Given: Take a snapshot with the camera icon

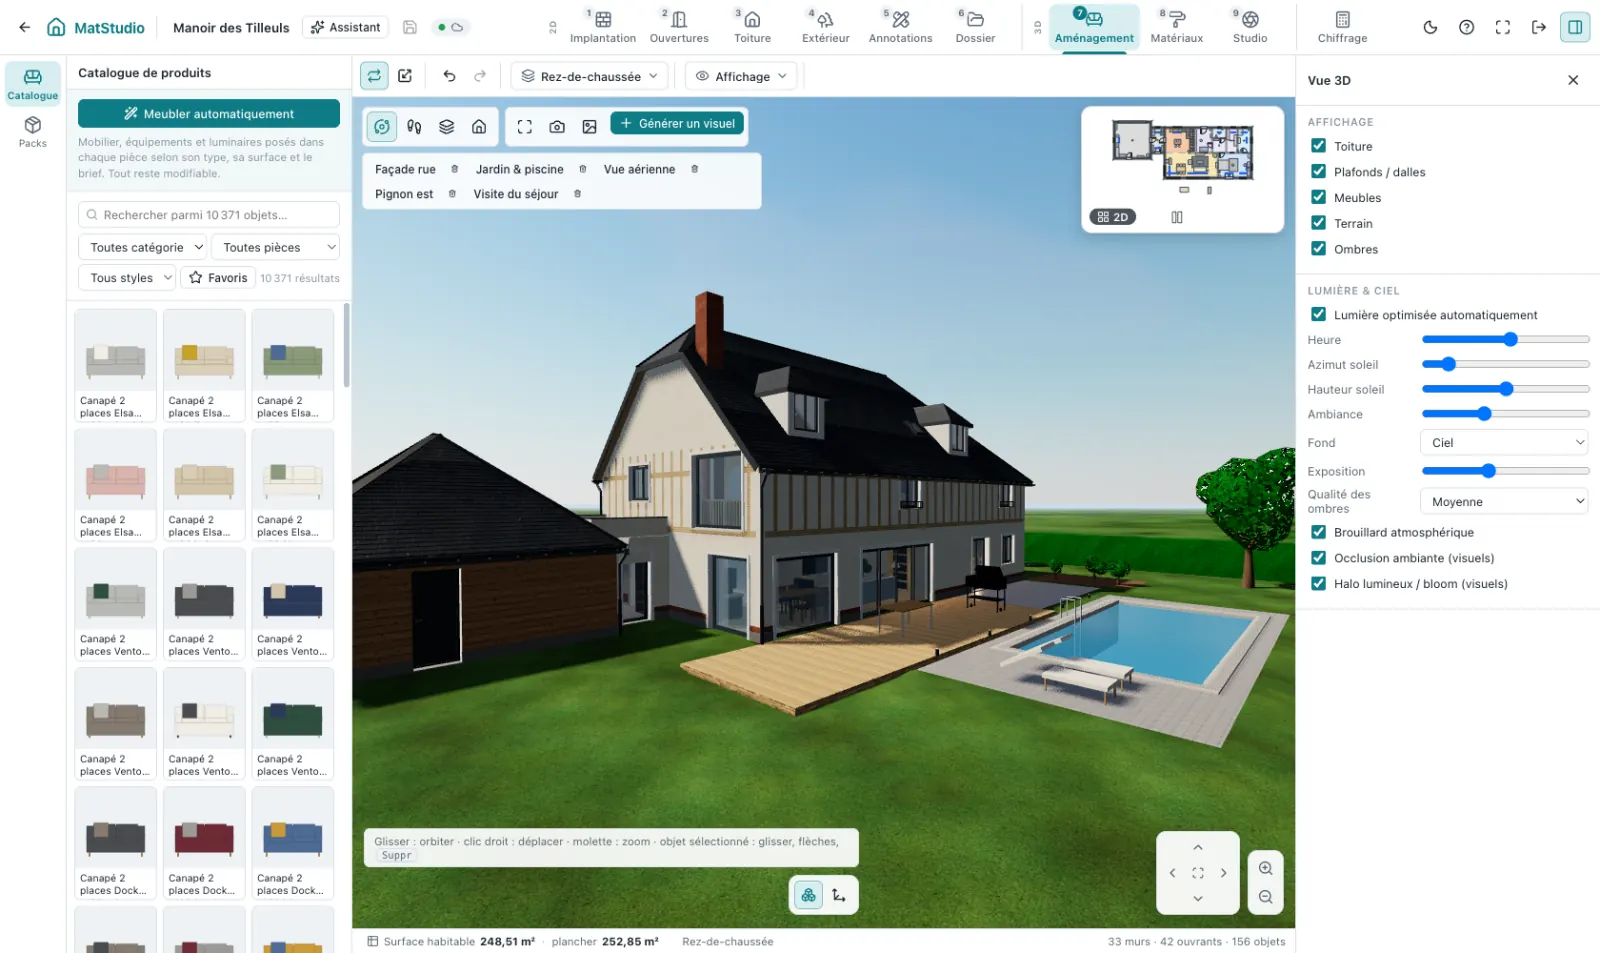Looking at the screenshot, I should (557, 126).
